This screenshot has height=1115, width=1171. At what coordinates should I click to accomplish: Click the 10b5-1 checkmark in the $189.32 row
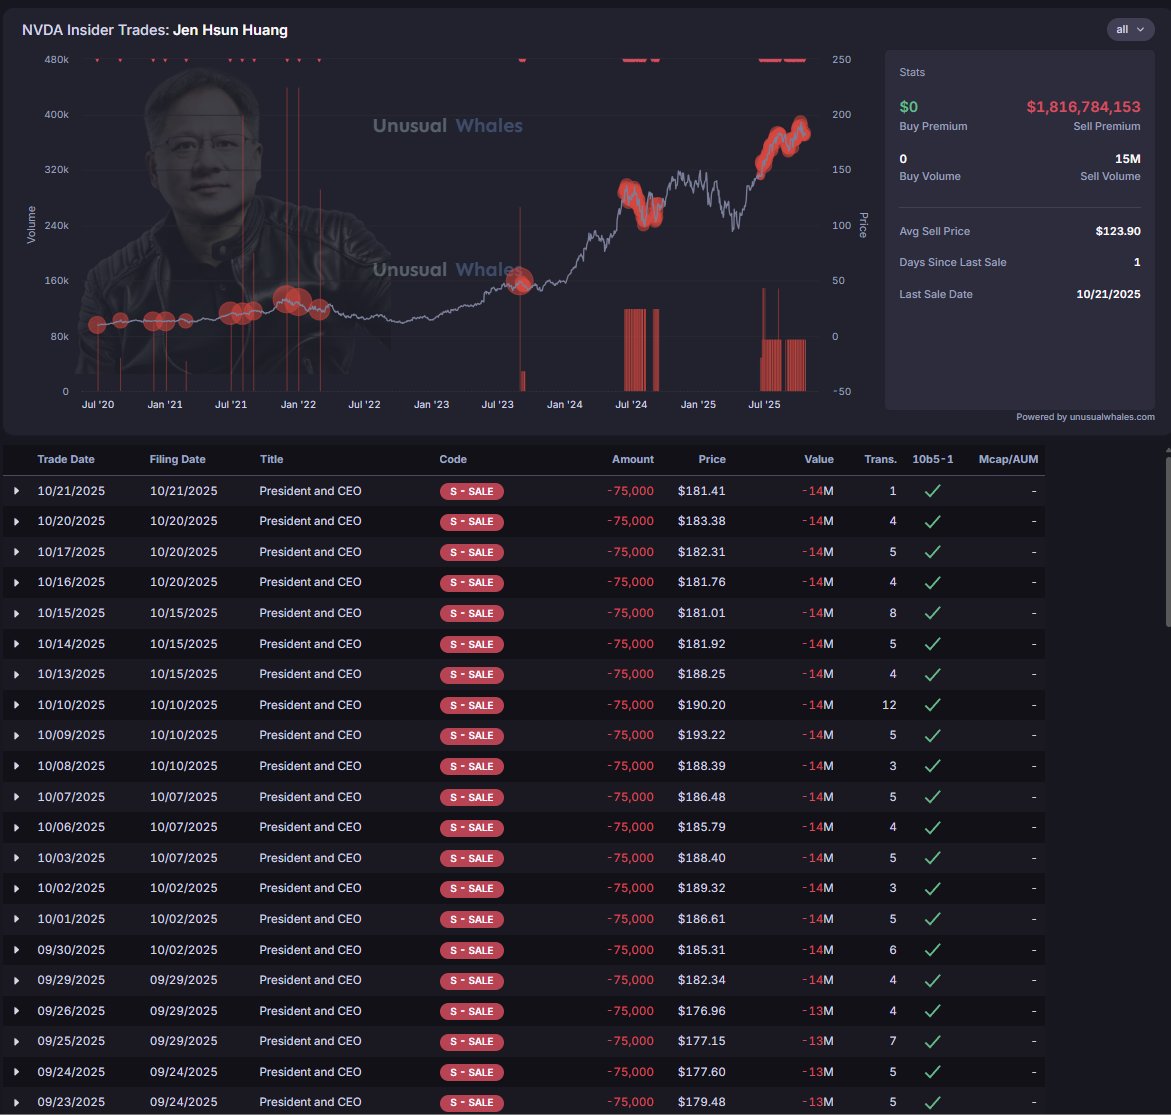pyautogui.click(x=932, y=889)
